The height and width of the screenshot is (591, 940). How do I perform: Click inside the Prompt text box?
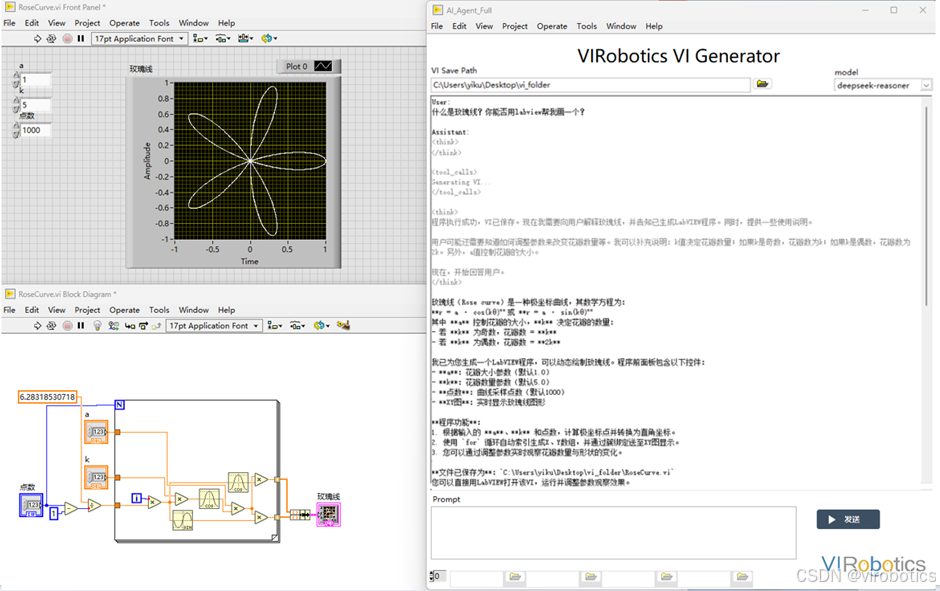pos(613,533)
